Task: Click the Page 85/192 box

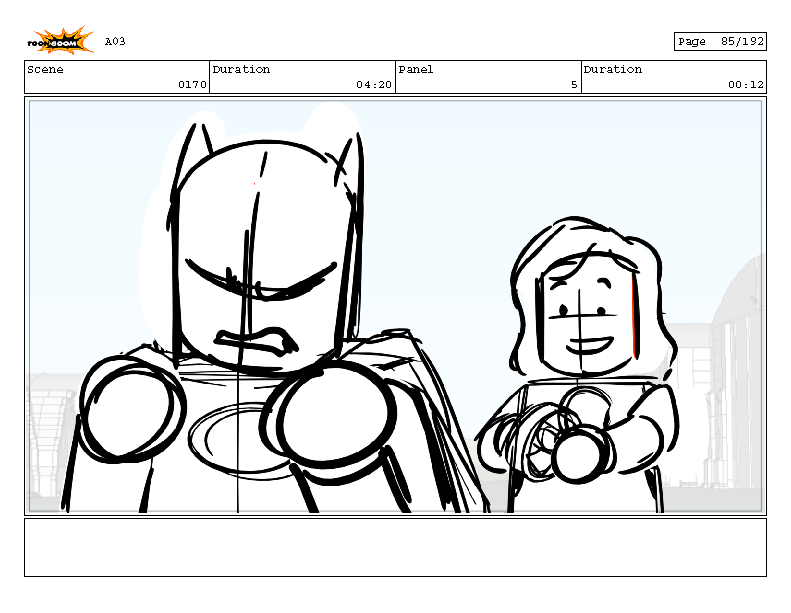Action: click(x=720, y=41)
